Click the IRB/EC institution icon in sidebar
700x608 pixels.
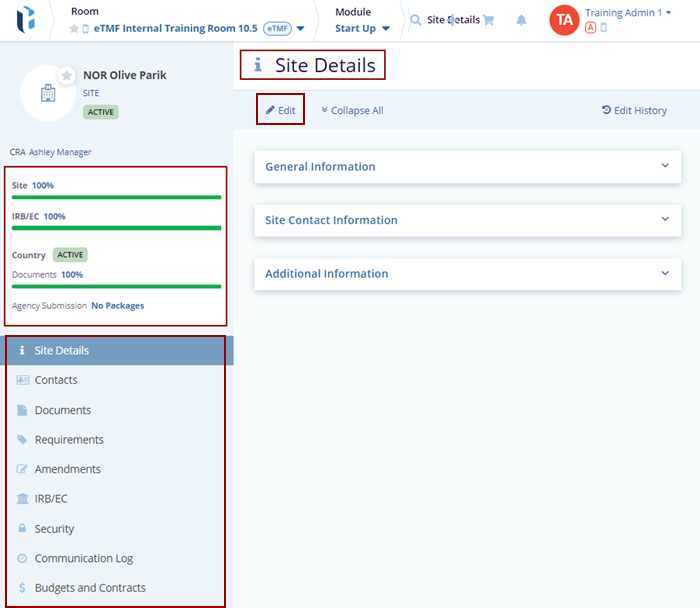coord(23,499)
